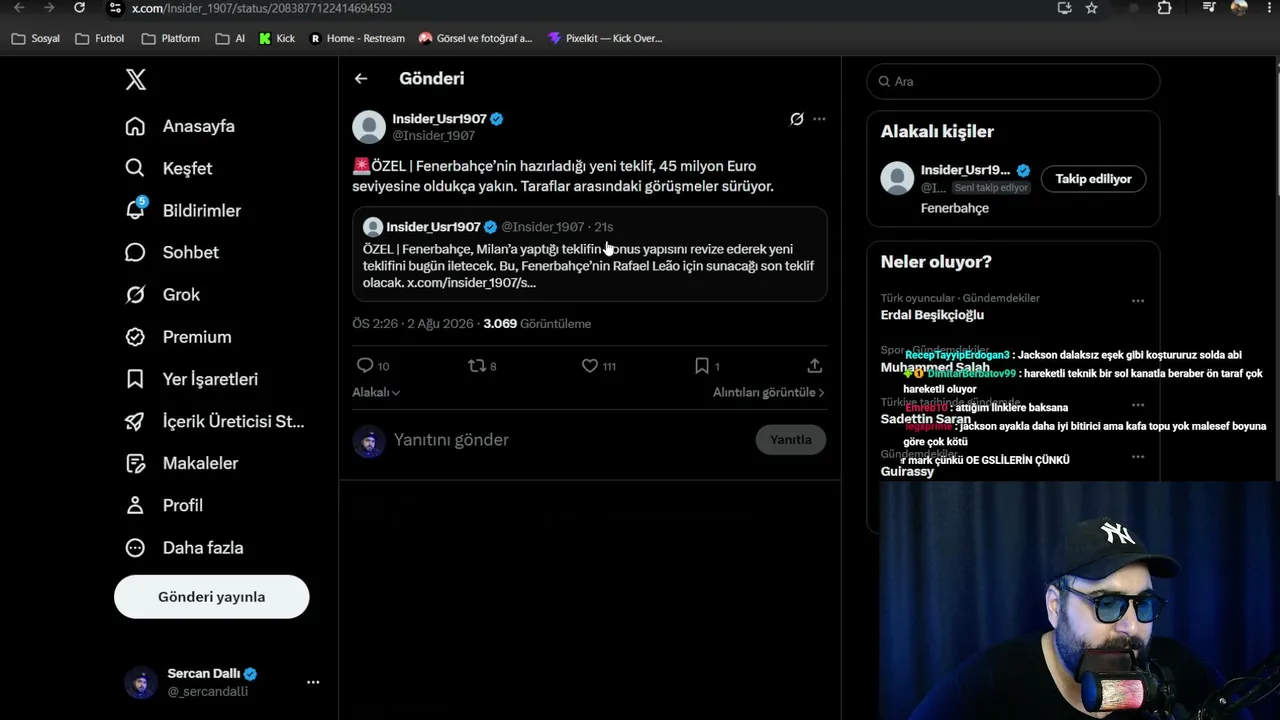Click the browser back arrow

(19, 8)
